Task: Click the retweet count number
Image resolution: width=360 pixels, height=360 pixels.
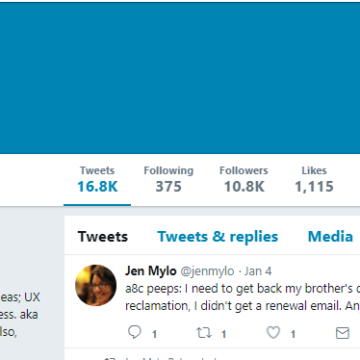Action: tap(224, 334)
